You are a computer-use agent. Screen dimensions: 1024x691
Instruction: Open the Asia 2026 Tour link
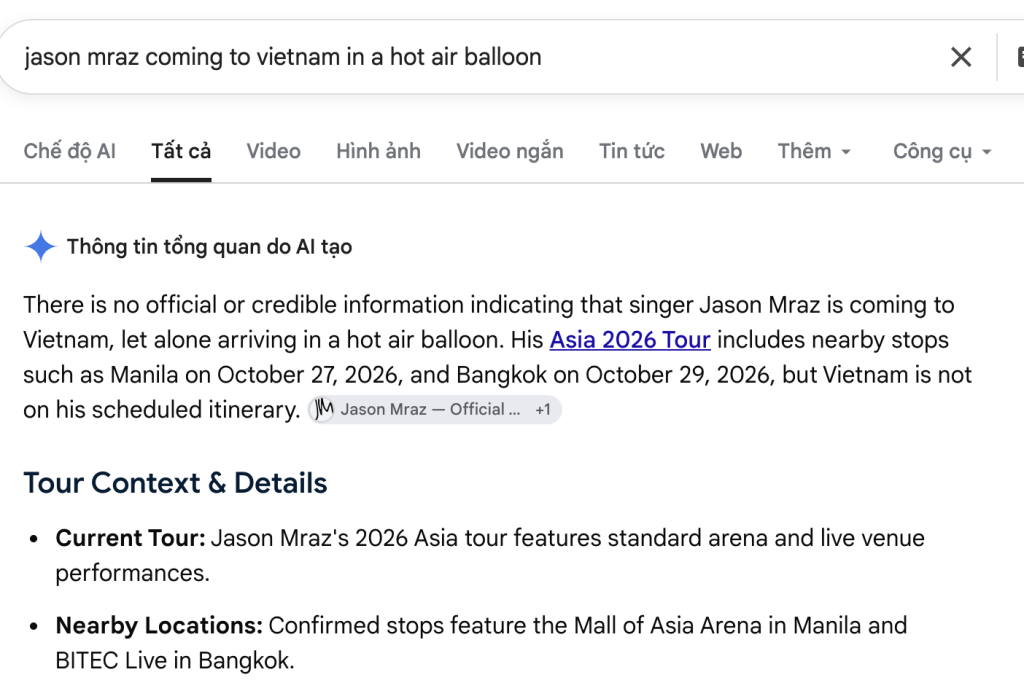click(630, 340)
